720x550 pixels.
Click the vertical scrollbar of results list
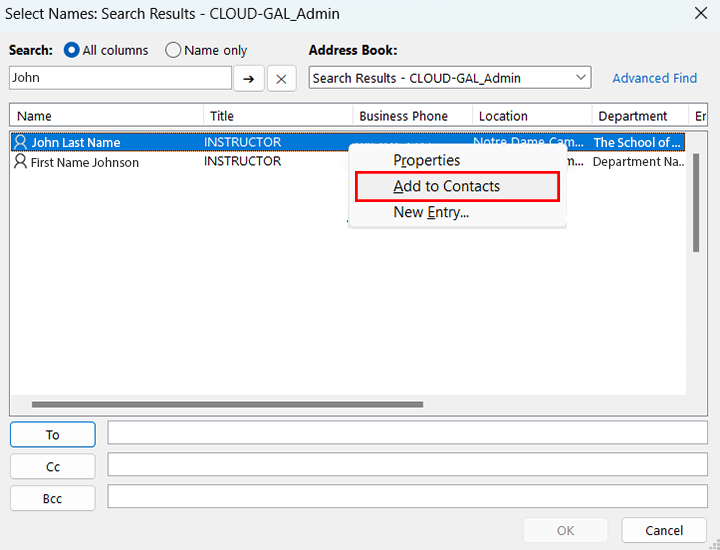(695, 200)
